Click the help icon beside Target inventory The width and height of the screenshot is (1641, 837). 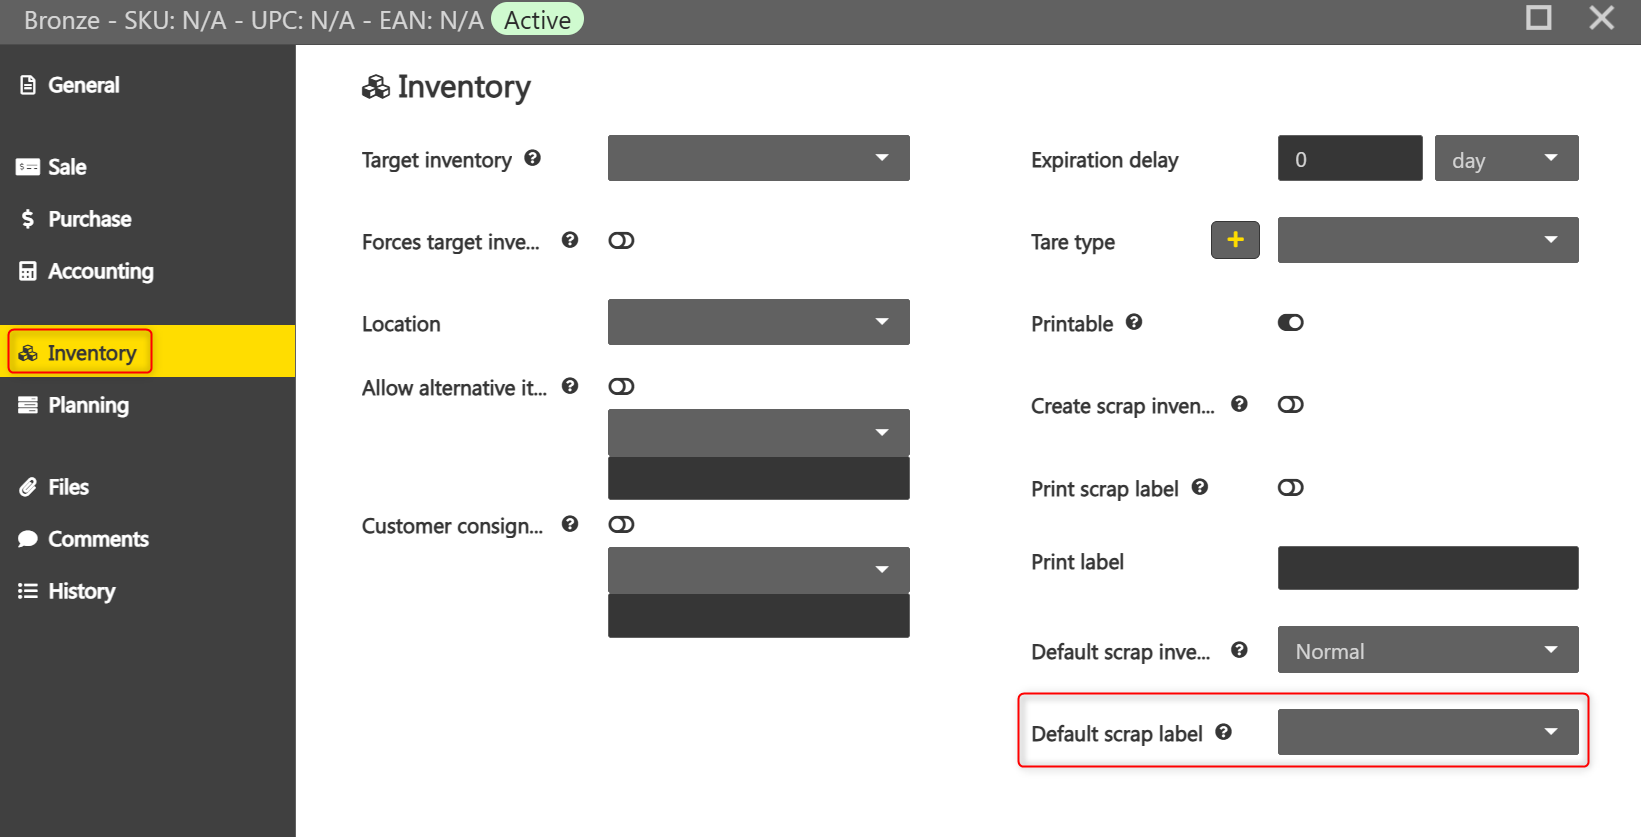tap(533, 158)
